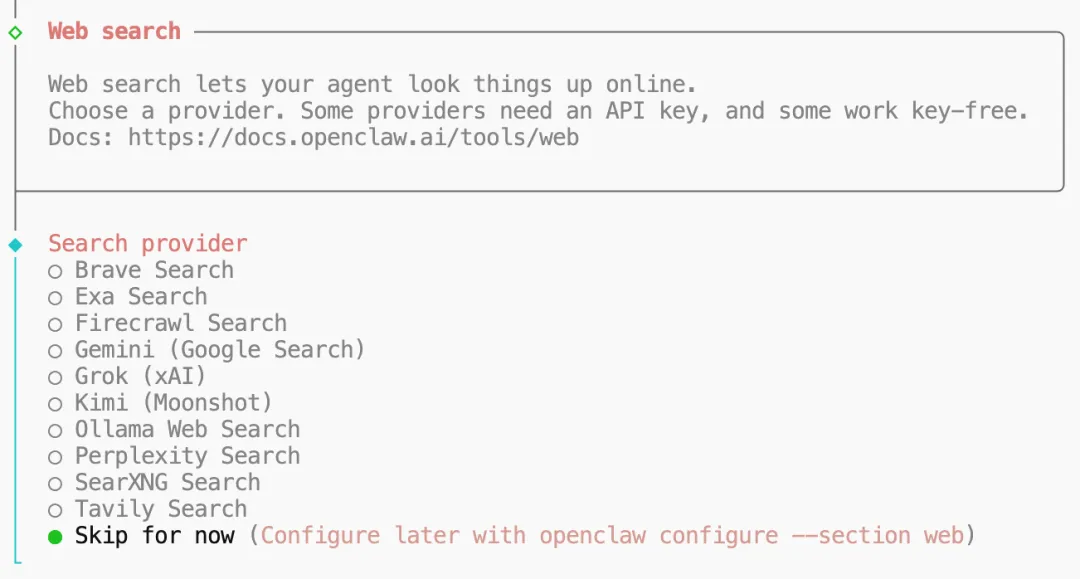
Task: Click the green diamond Web search marker
Action: pos(15,32)
